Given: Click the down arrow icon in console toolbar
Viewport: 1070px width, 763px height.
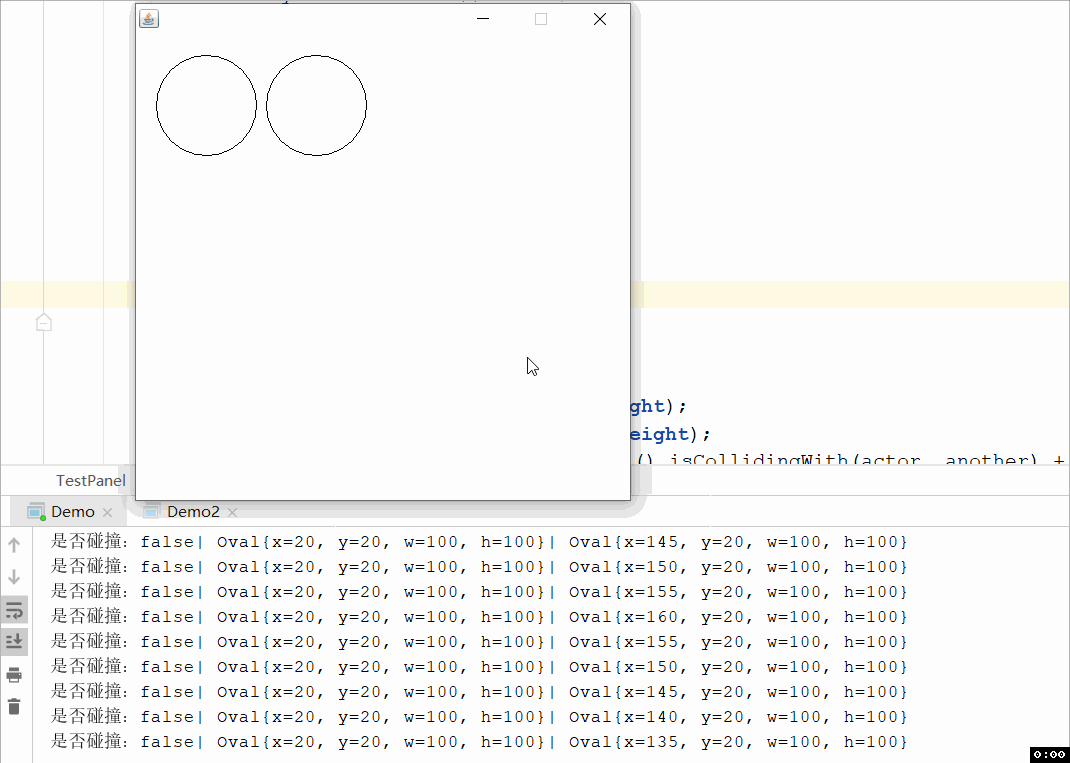Looking at the screenshot, I should (14, 577).
